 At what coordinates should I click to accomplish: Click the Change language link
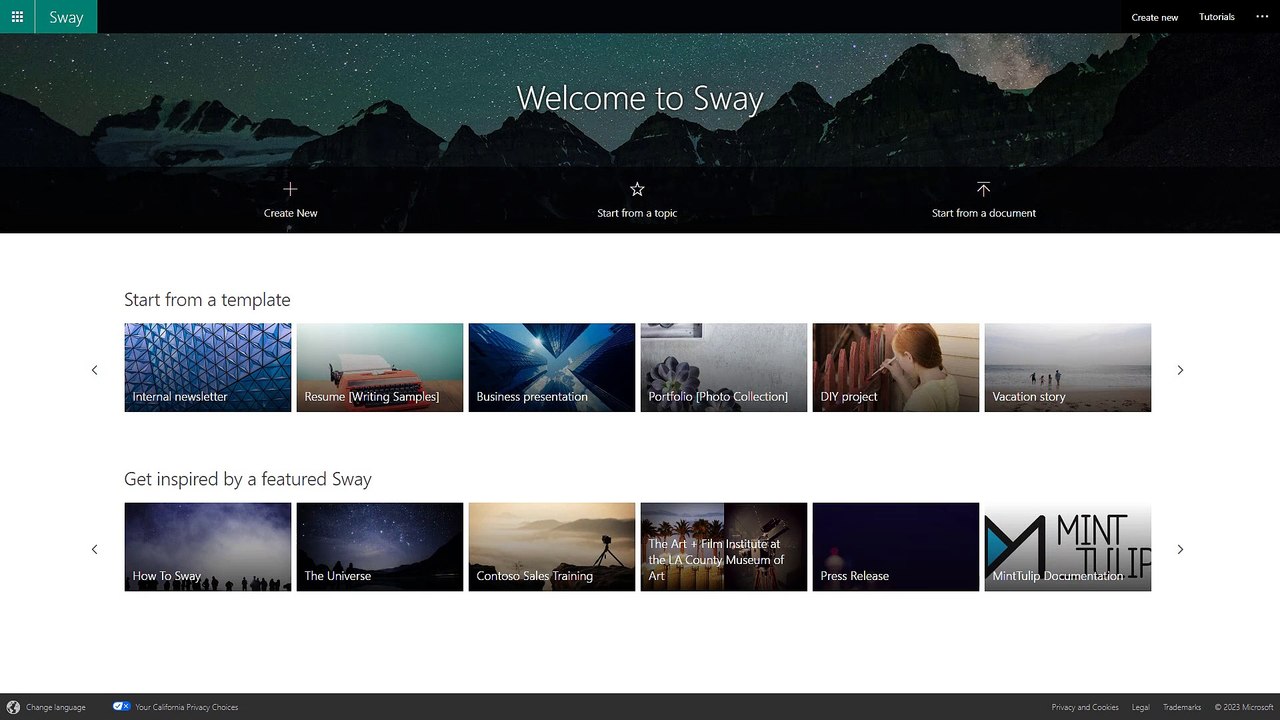click(56, 707)
